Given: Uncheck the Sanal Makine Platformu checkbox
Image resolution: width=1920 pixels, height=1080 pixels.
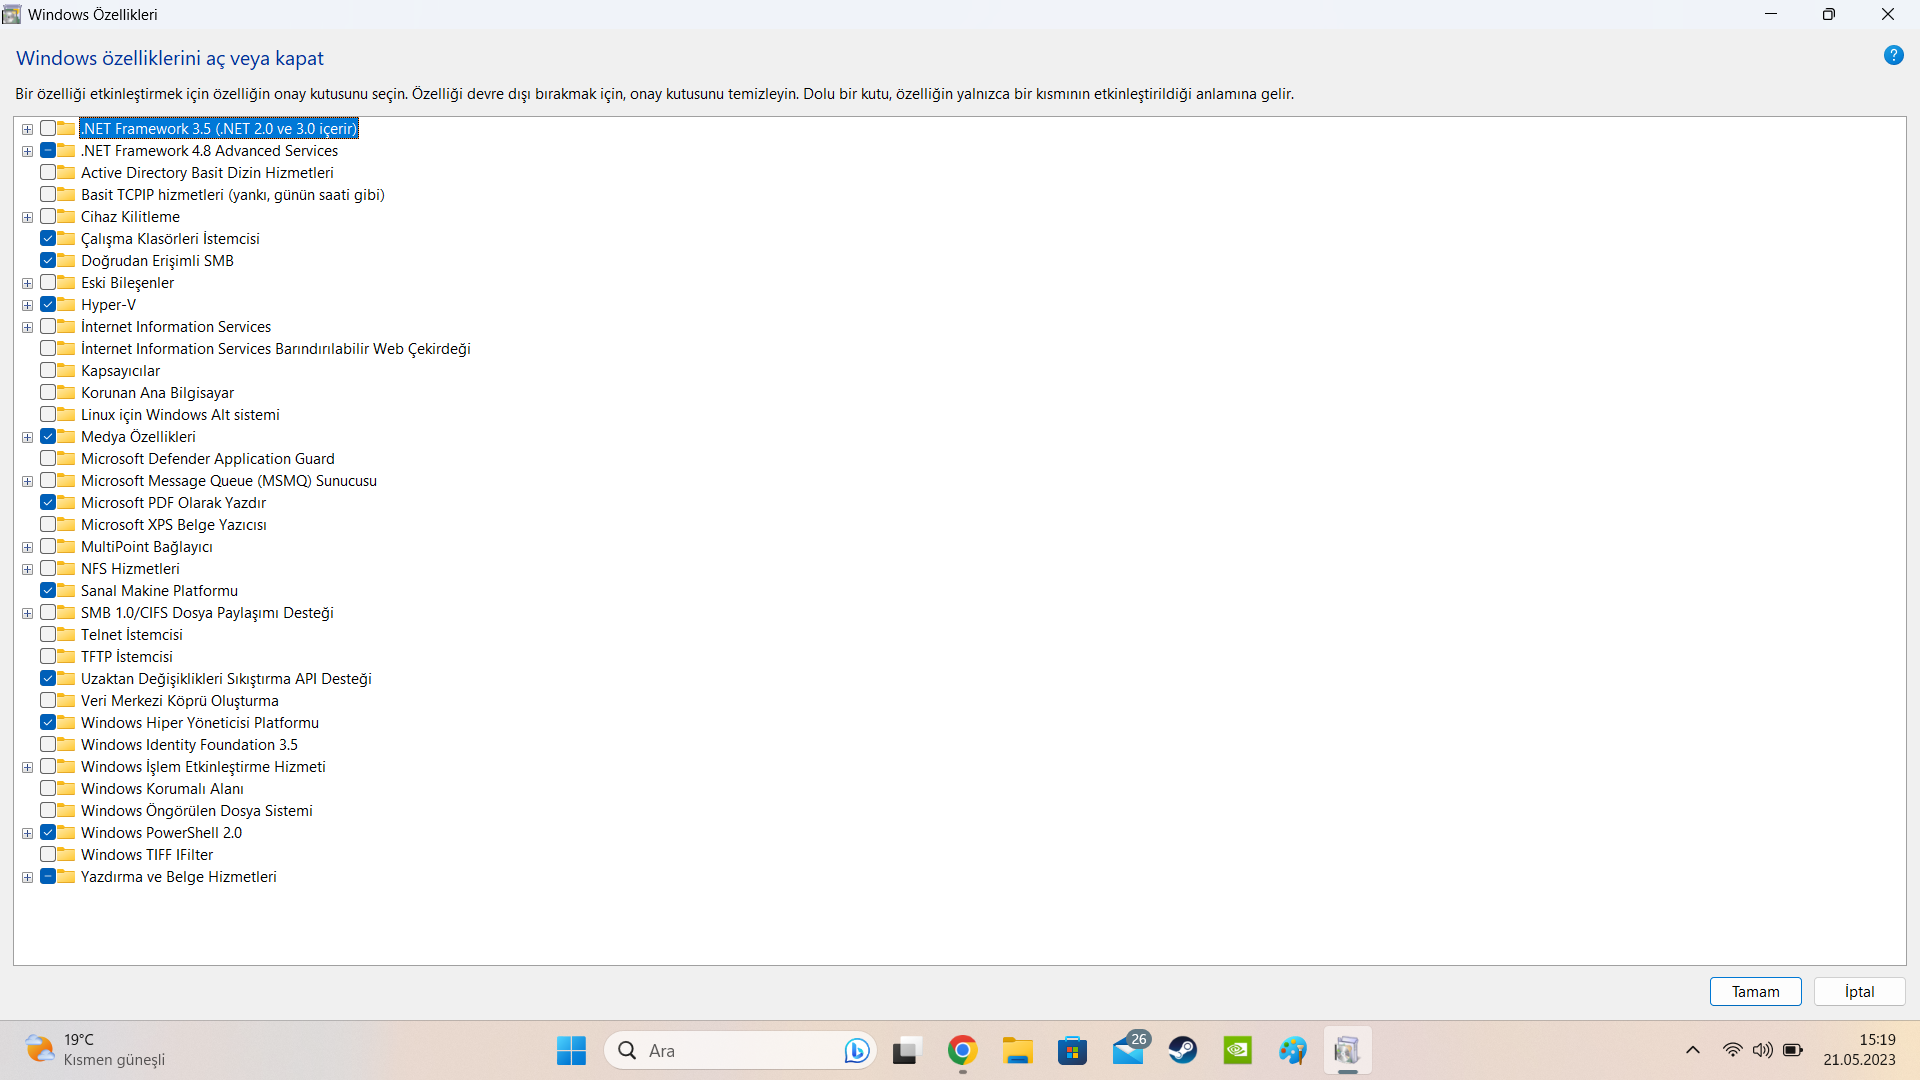Looking at the screenshot, I should click(48, 591).
